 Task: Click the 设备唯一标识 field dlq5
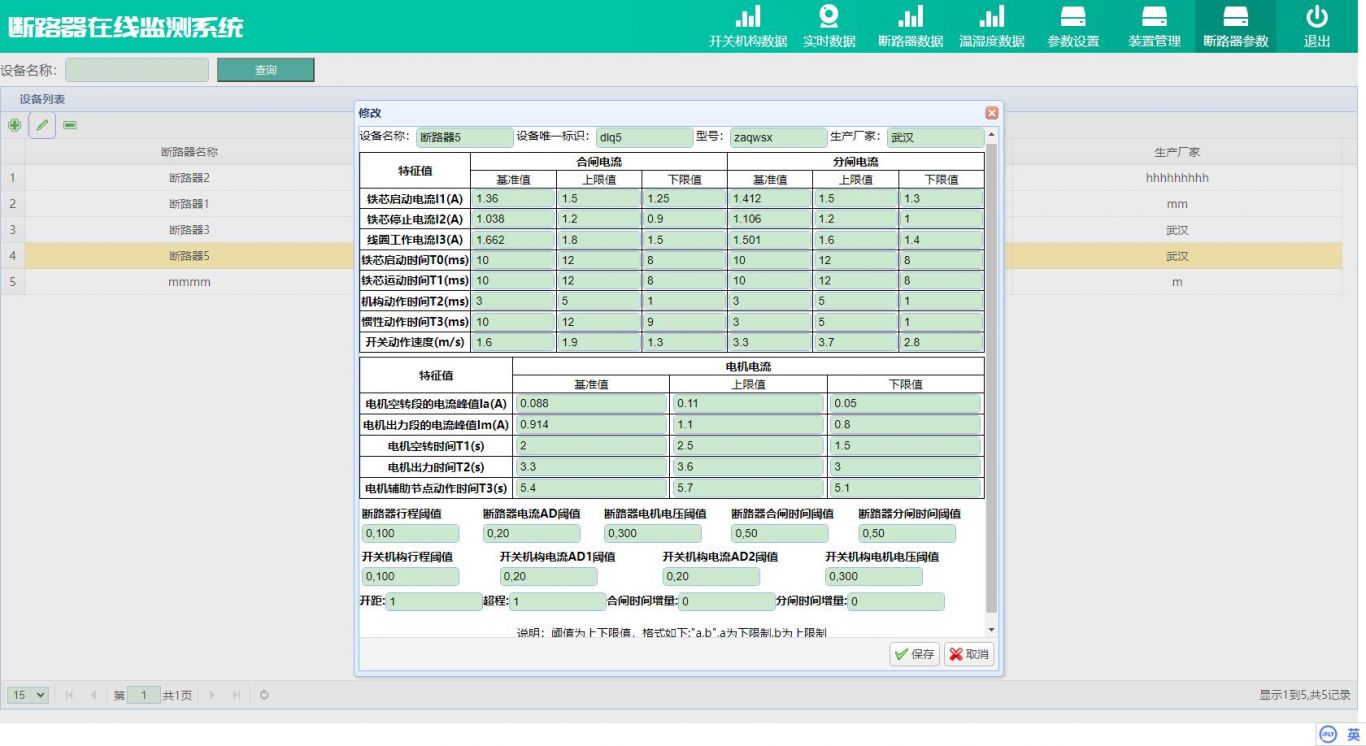pos(644,137)
